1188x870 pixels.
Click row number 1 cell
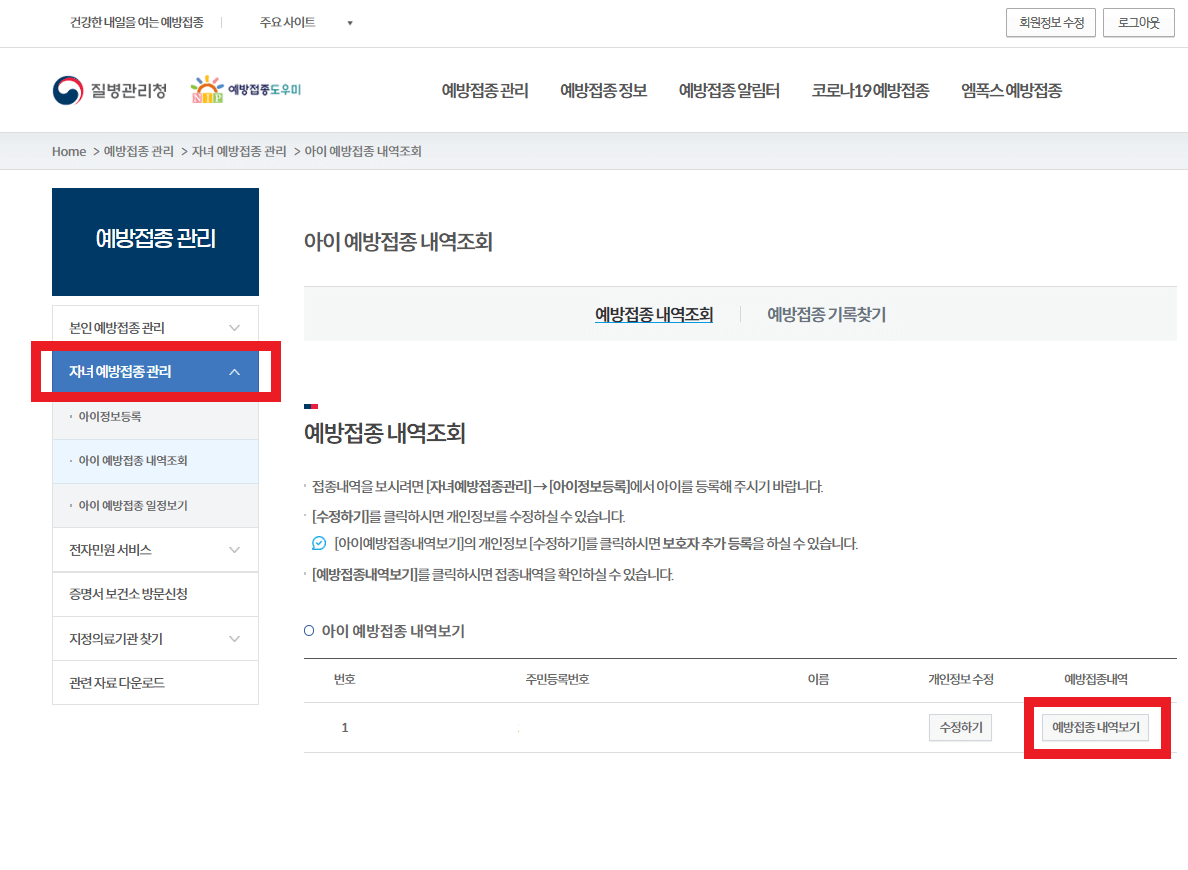[x=345, y=728]
